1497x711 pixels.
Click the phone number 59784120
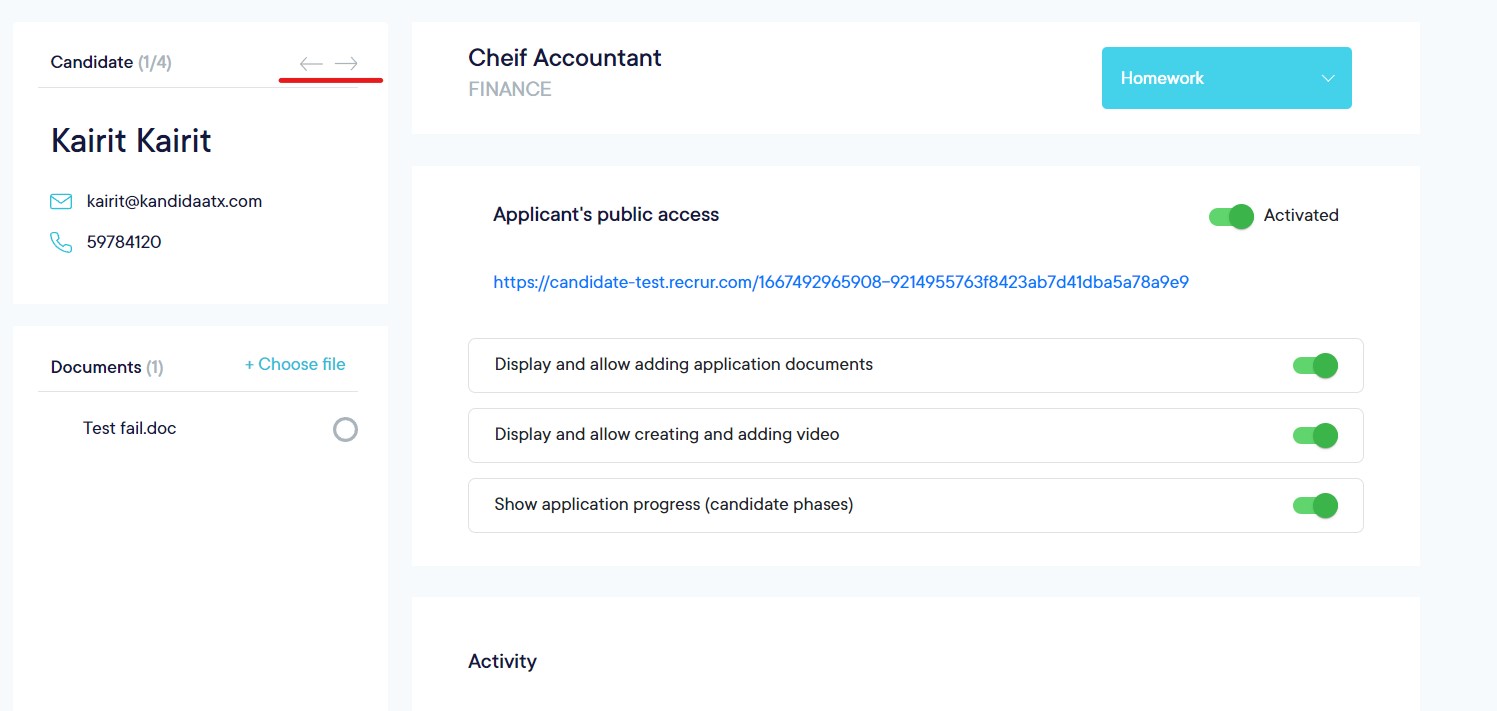[x=124, y=242]
